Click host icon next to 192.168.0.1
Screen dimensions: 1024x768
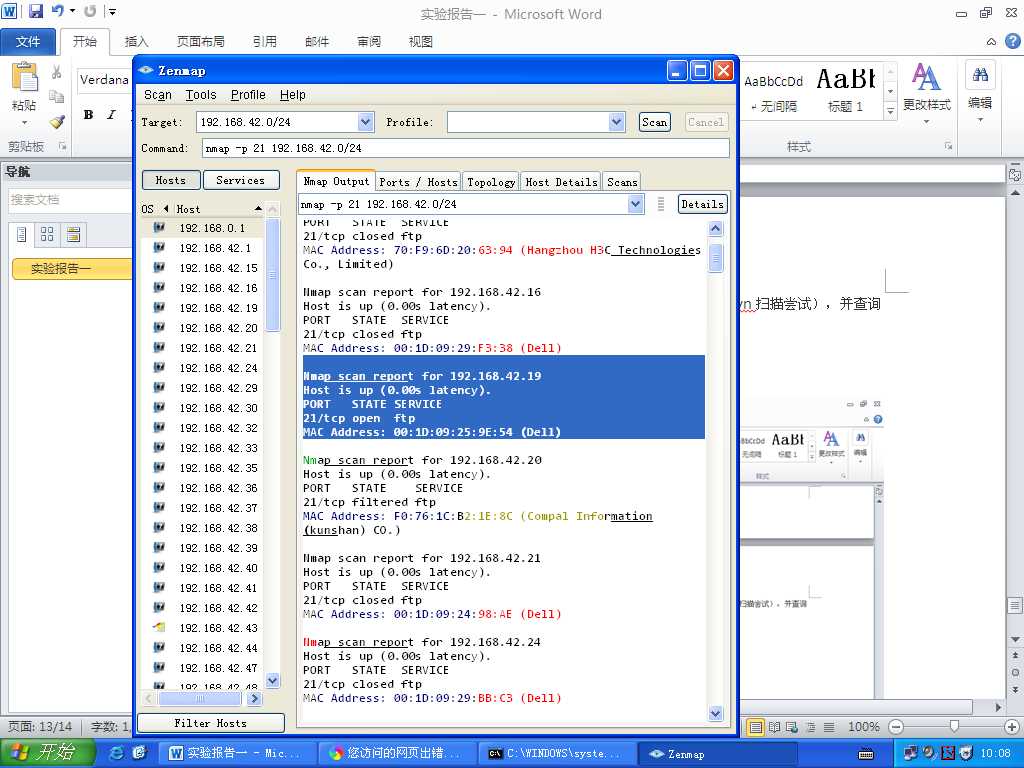pyautogui.click(x=159, y=228)
